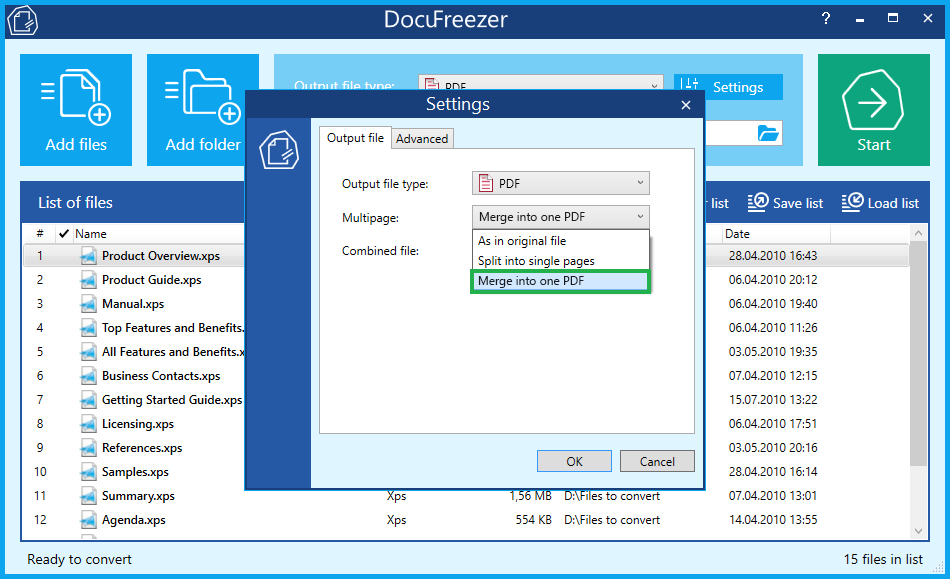Start conversion with the green Start button
This screenshot has width=950, height=579.
(x=874, y=110)
